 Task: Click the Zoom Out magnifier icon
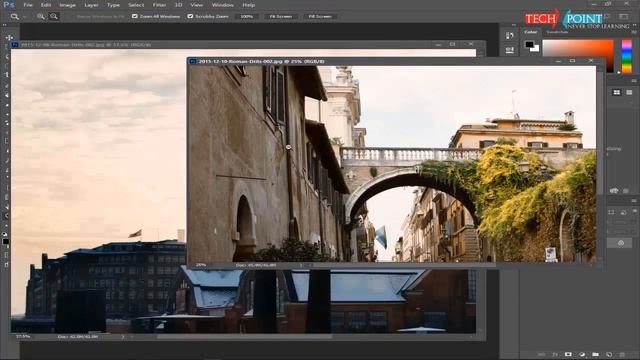[54, 16]
